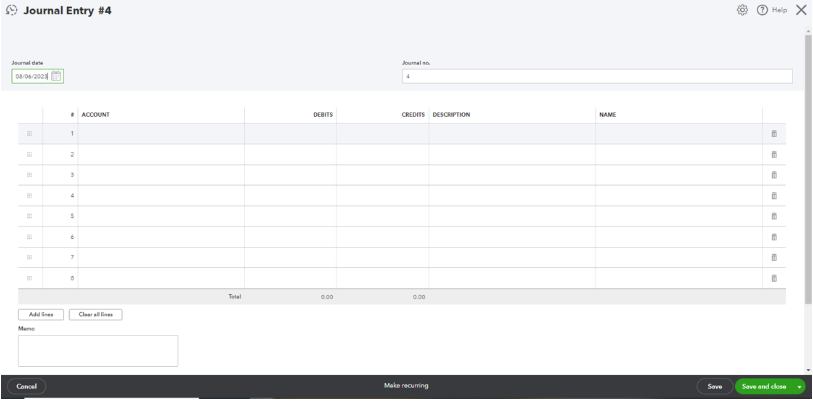Select the Credits cell of line 2
This screenshot has height=402, width=813.
tap(383, 155)
